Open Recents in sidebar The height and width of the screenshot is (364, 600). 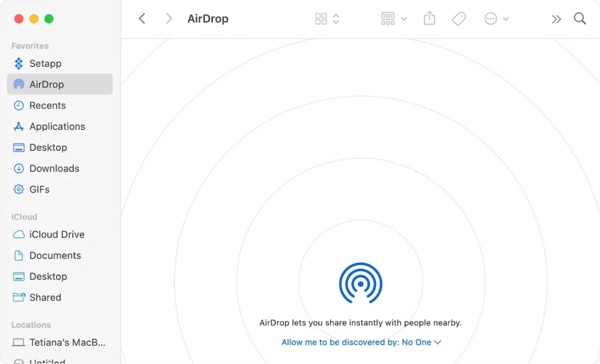60,105
